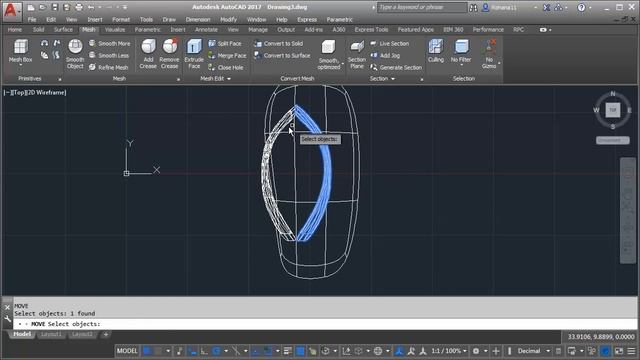
Task: Switch to Surface ribbon tab
Action: click(x=63, y=29)
